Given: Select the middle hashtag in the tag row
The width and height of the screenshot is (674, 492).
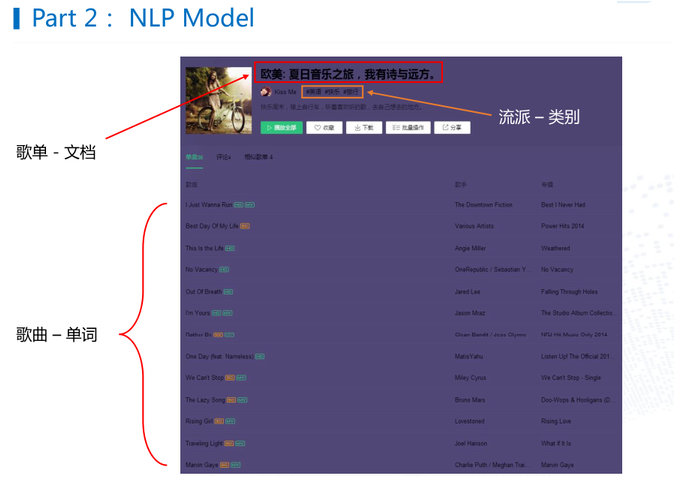Looking at the screenshot, I should (x=332, y=92).
